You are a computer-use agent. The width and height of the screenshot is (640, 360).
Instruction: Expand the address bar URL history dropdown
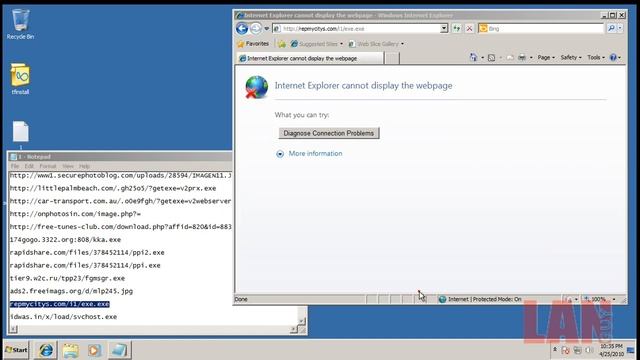click(444, 29)
